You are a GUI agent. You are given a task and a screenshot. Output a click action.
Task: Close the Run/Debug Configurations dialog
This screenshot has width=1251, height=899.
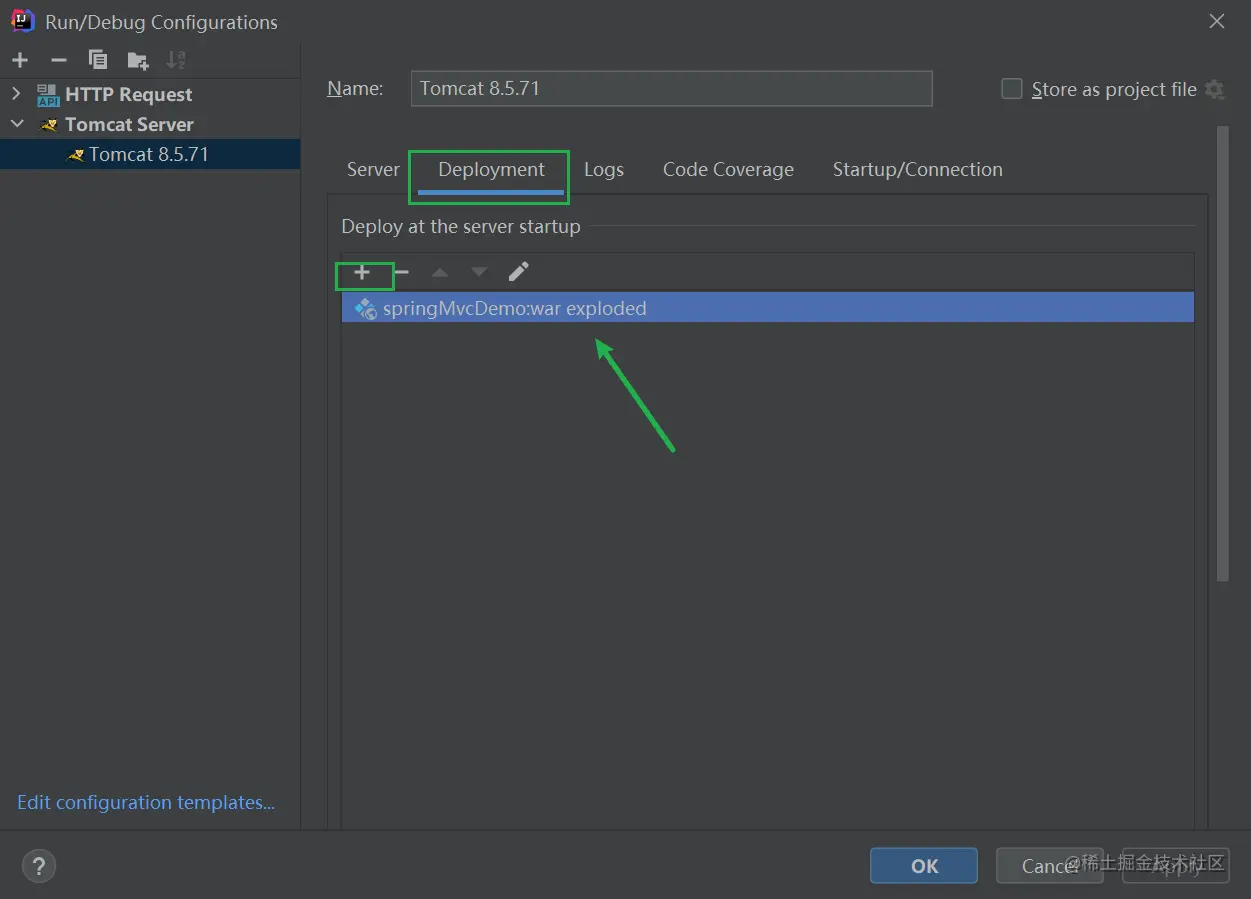[1217, 21]
